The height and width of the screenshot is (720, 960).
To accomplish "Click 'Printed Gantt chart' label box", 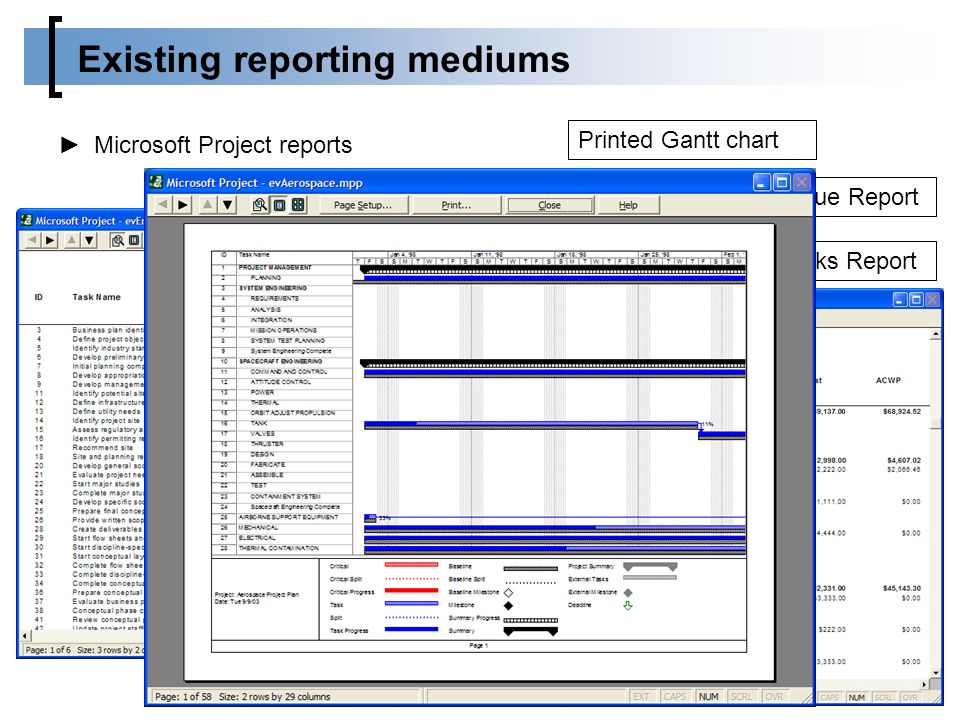I will tap(692, 140).
